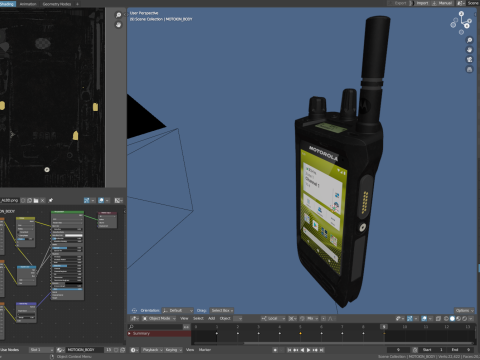
Task: Jump to the timeline end frame
Action: (322, 350)
